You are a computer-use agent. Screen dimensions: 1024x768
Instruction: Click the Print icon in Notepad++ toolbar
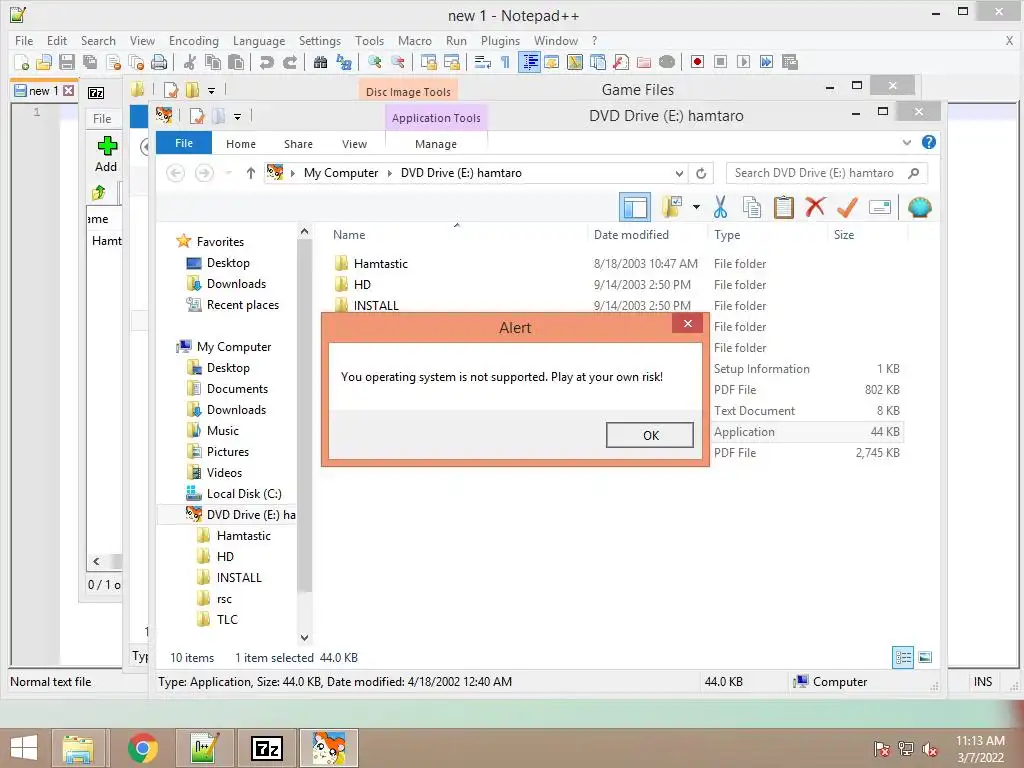[x=159, y=62]
